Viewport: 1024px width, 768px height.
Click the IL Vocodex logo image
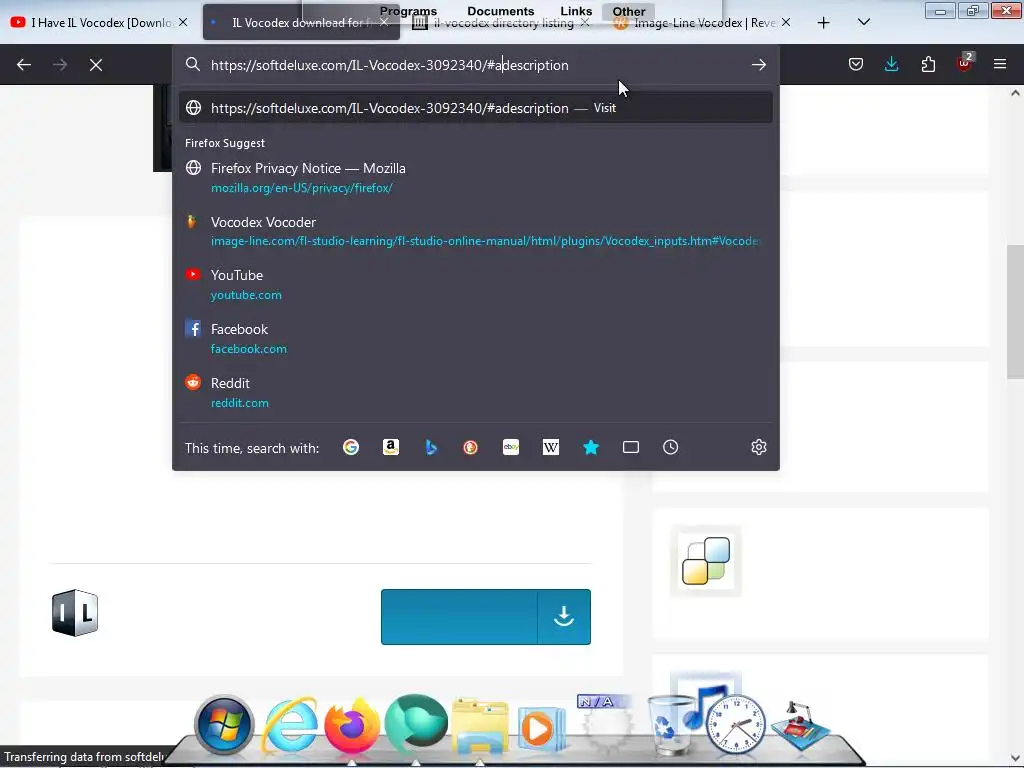(75, 613)
